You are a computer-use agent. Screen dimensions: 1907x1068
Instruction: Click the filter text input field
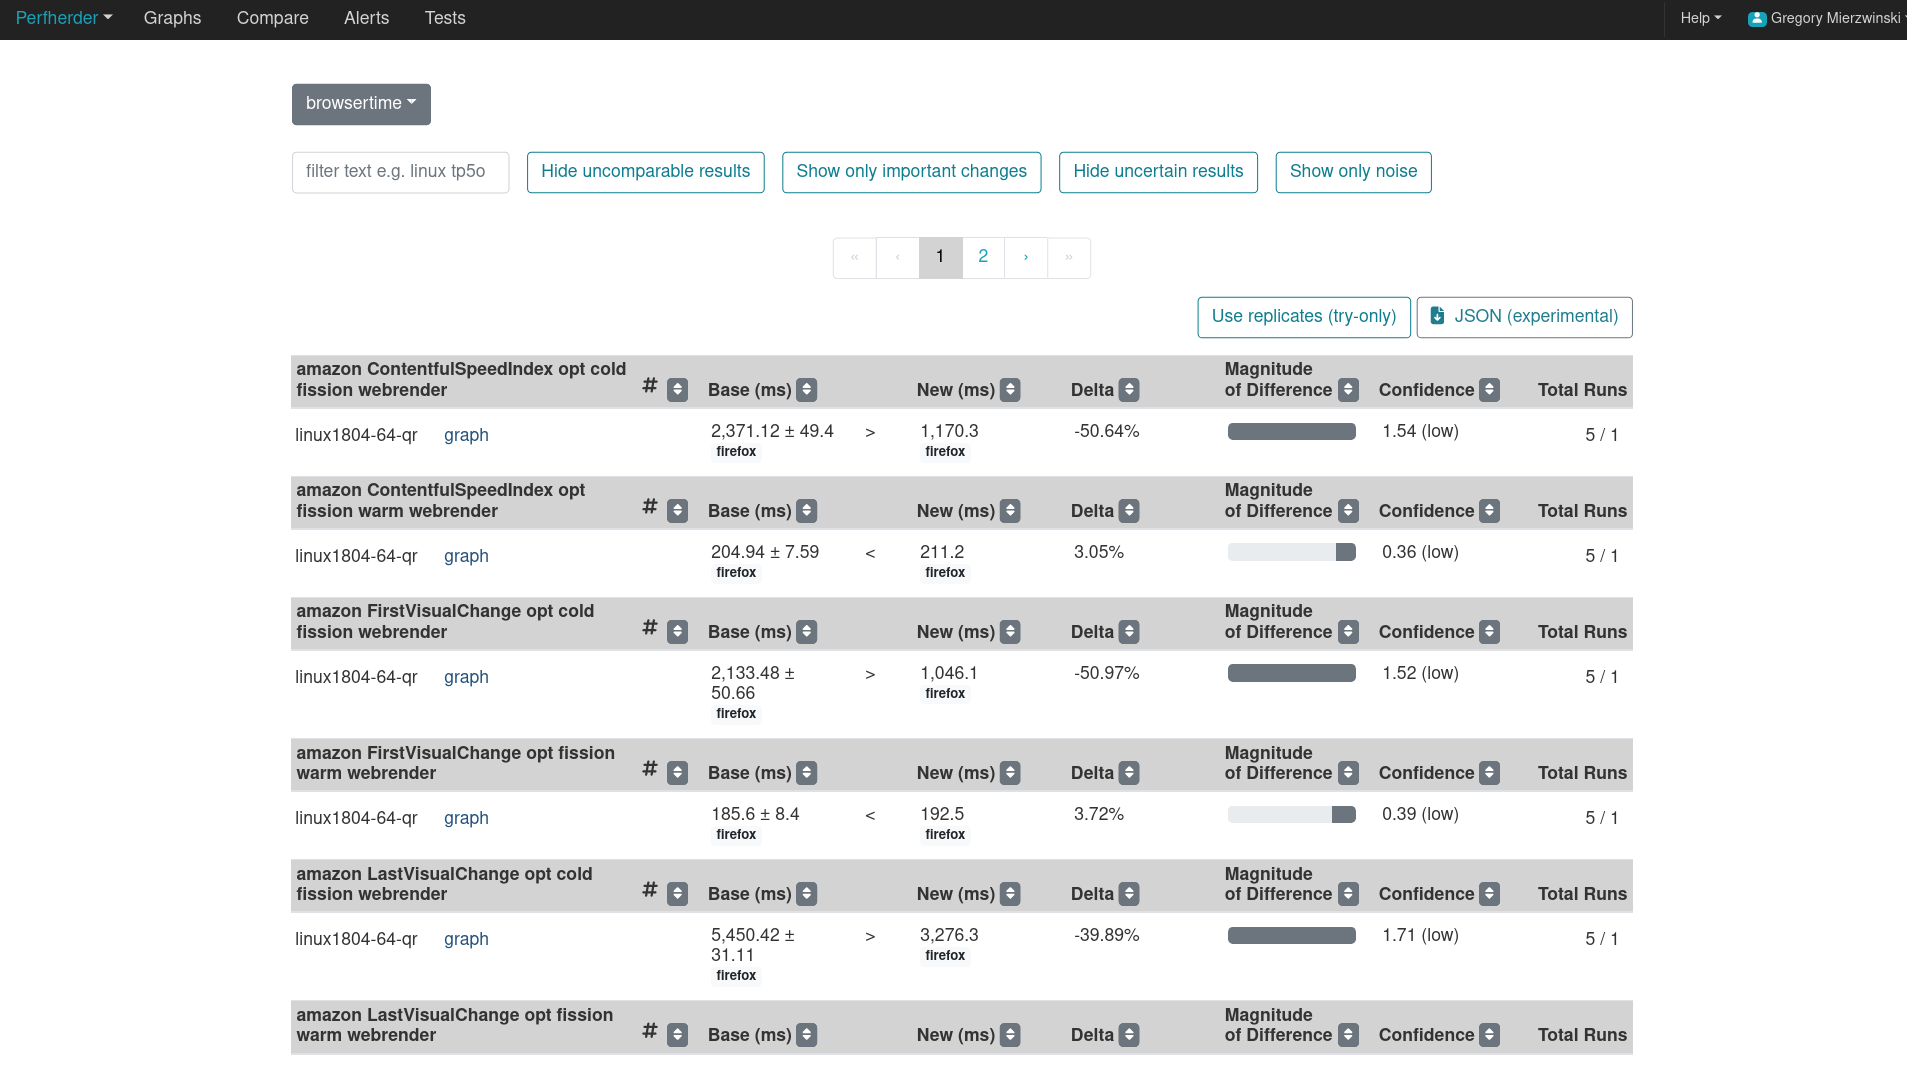click(x=399, y=171)
